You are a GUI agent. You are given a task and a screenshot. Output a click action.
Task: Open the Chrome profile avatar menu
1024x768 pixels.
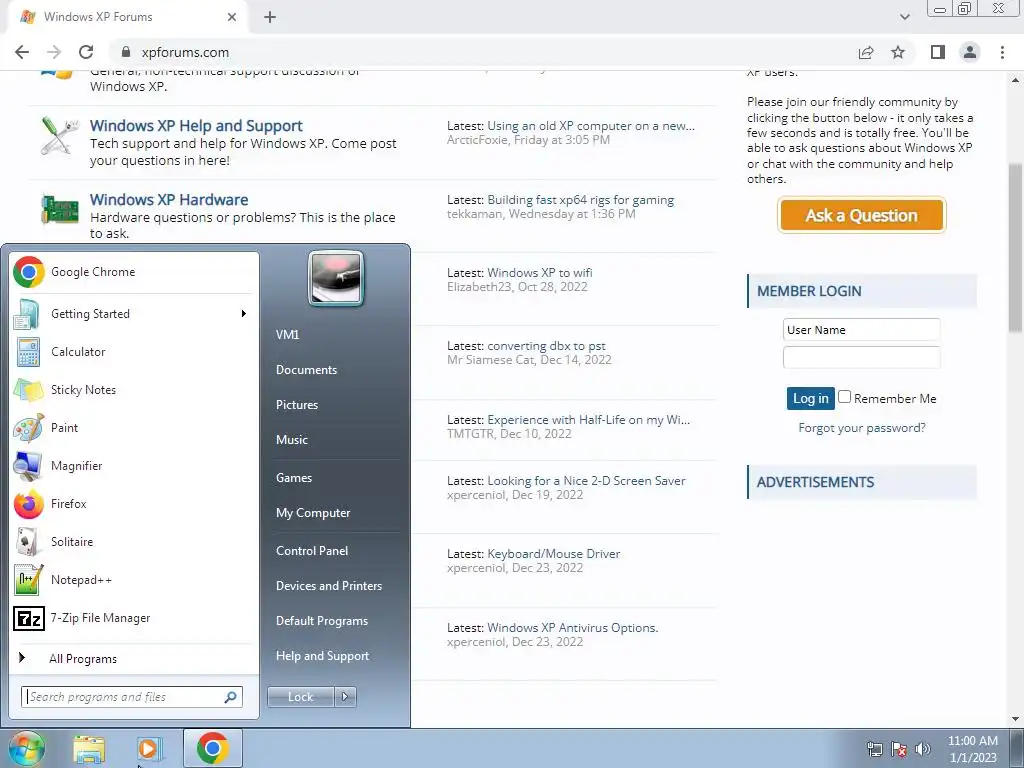coord(970,52)
